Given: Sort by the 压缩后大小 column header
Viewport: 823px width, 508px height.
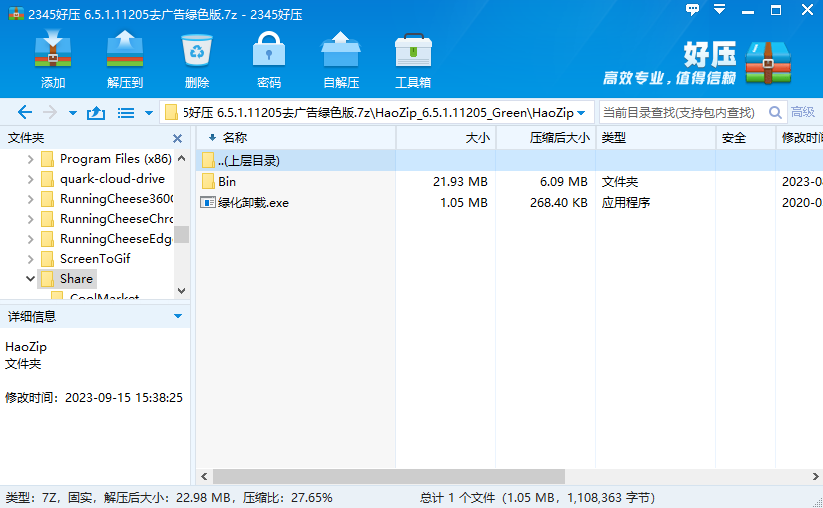Looking at the screenshot, I should pos(546,137).
